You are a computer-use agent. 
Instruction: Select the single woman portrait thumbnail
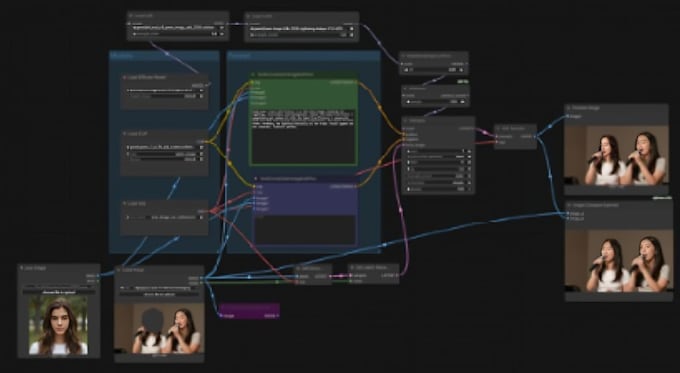tap(59, 326)
